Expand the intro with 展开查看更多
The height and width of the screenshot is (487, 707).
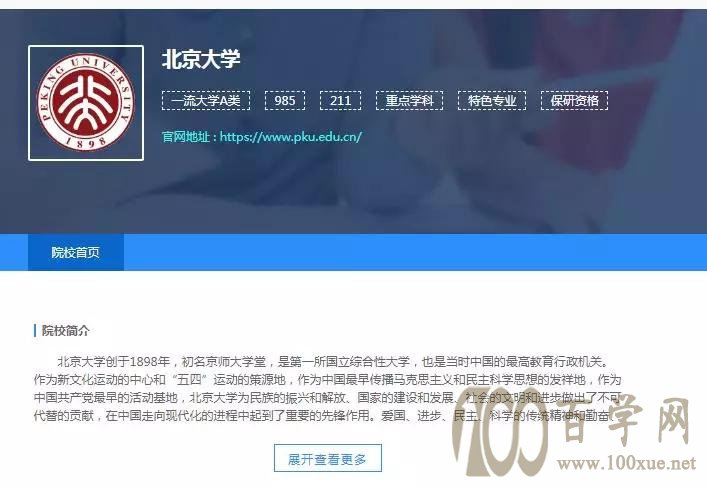[x=328, y=458]
